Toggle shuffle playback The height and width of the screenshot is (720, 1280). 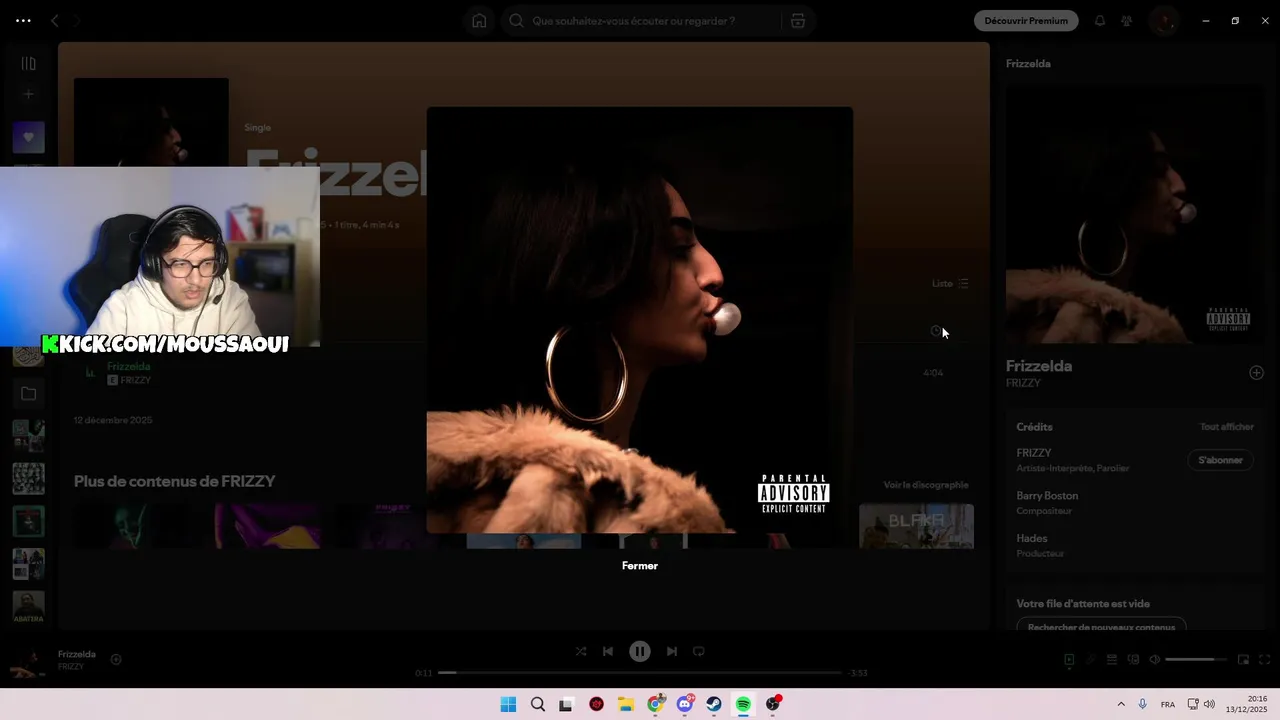581,651
